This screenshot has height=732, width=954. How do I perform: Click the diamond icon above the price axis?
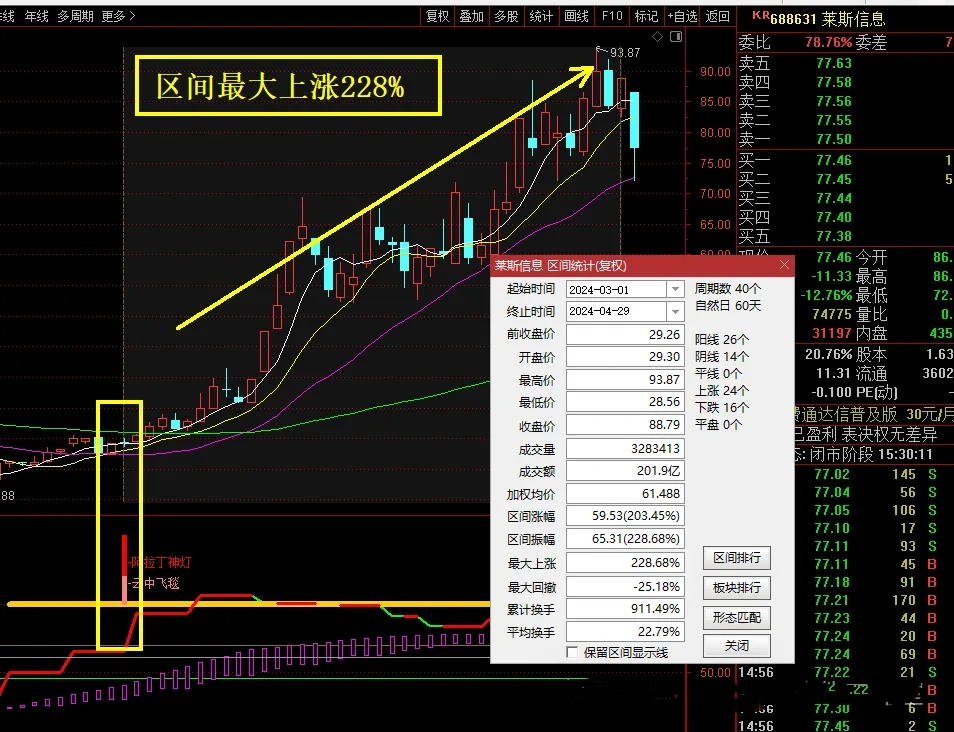point(657,37)
